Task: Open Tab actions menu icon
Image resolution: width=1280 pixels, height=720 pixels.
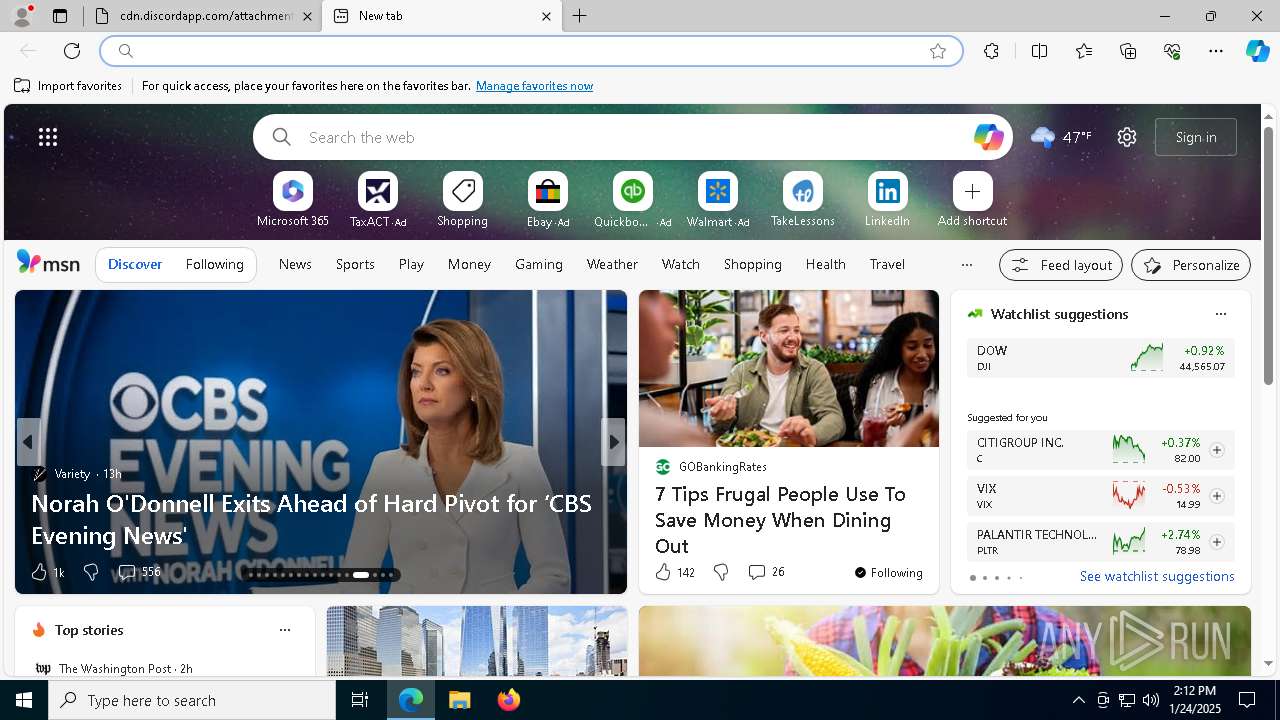Action: coord(60,16)
